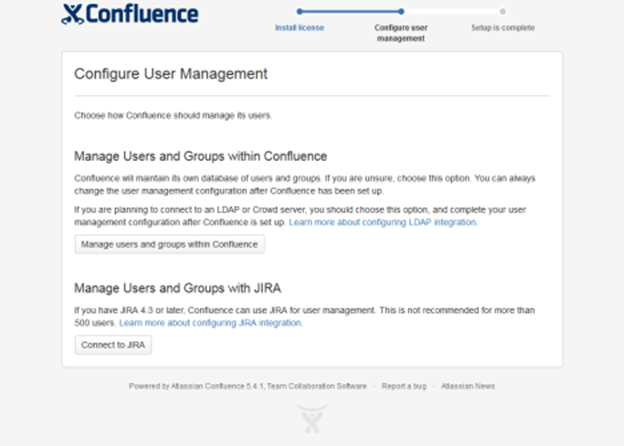Open the Atlassian Confluence 5.4.1 footer link
624x446 pixels.
pos(217,386)
